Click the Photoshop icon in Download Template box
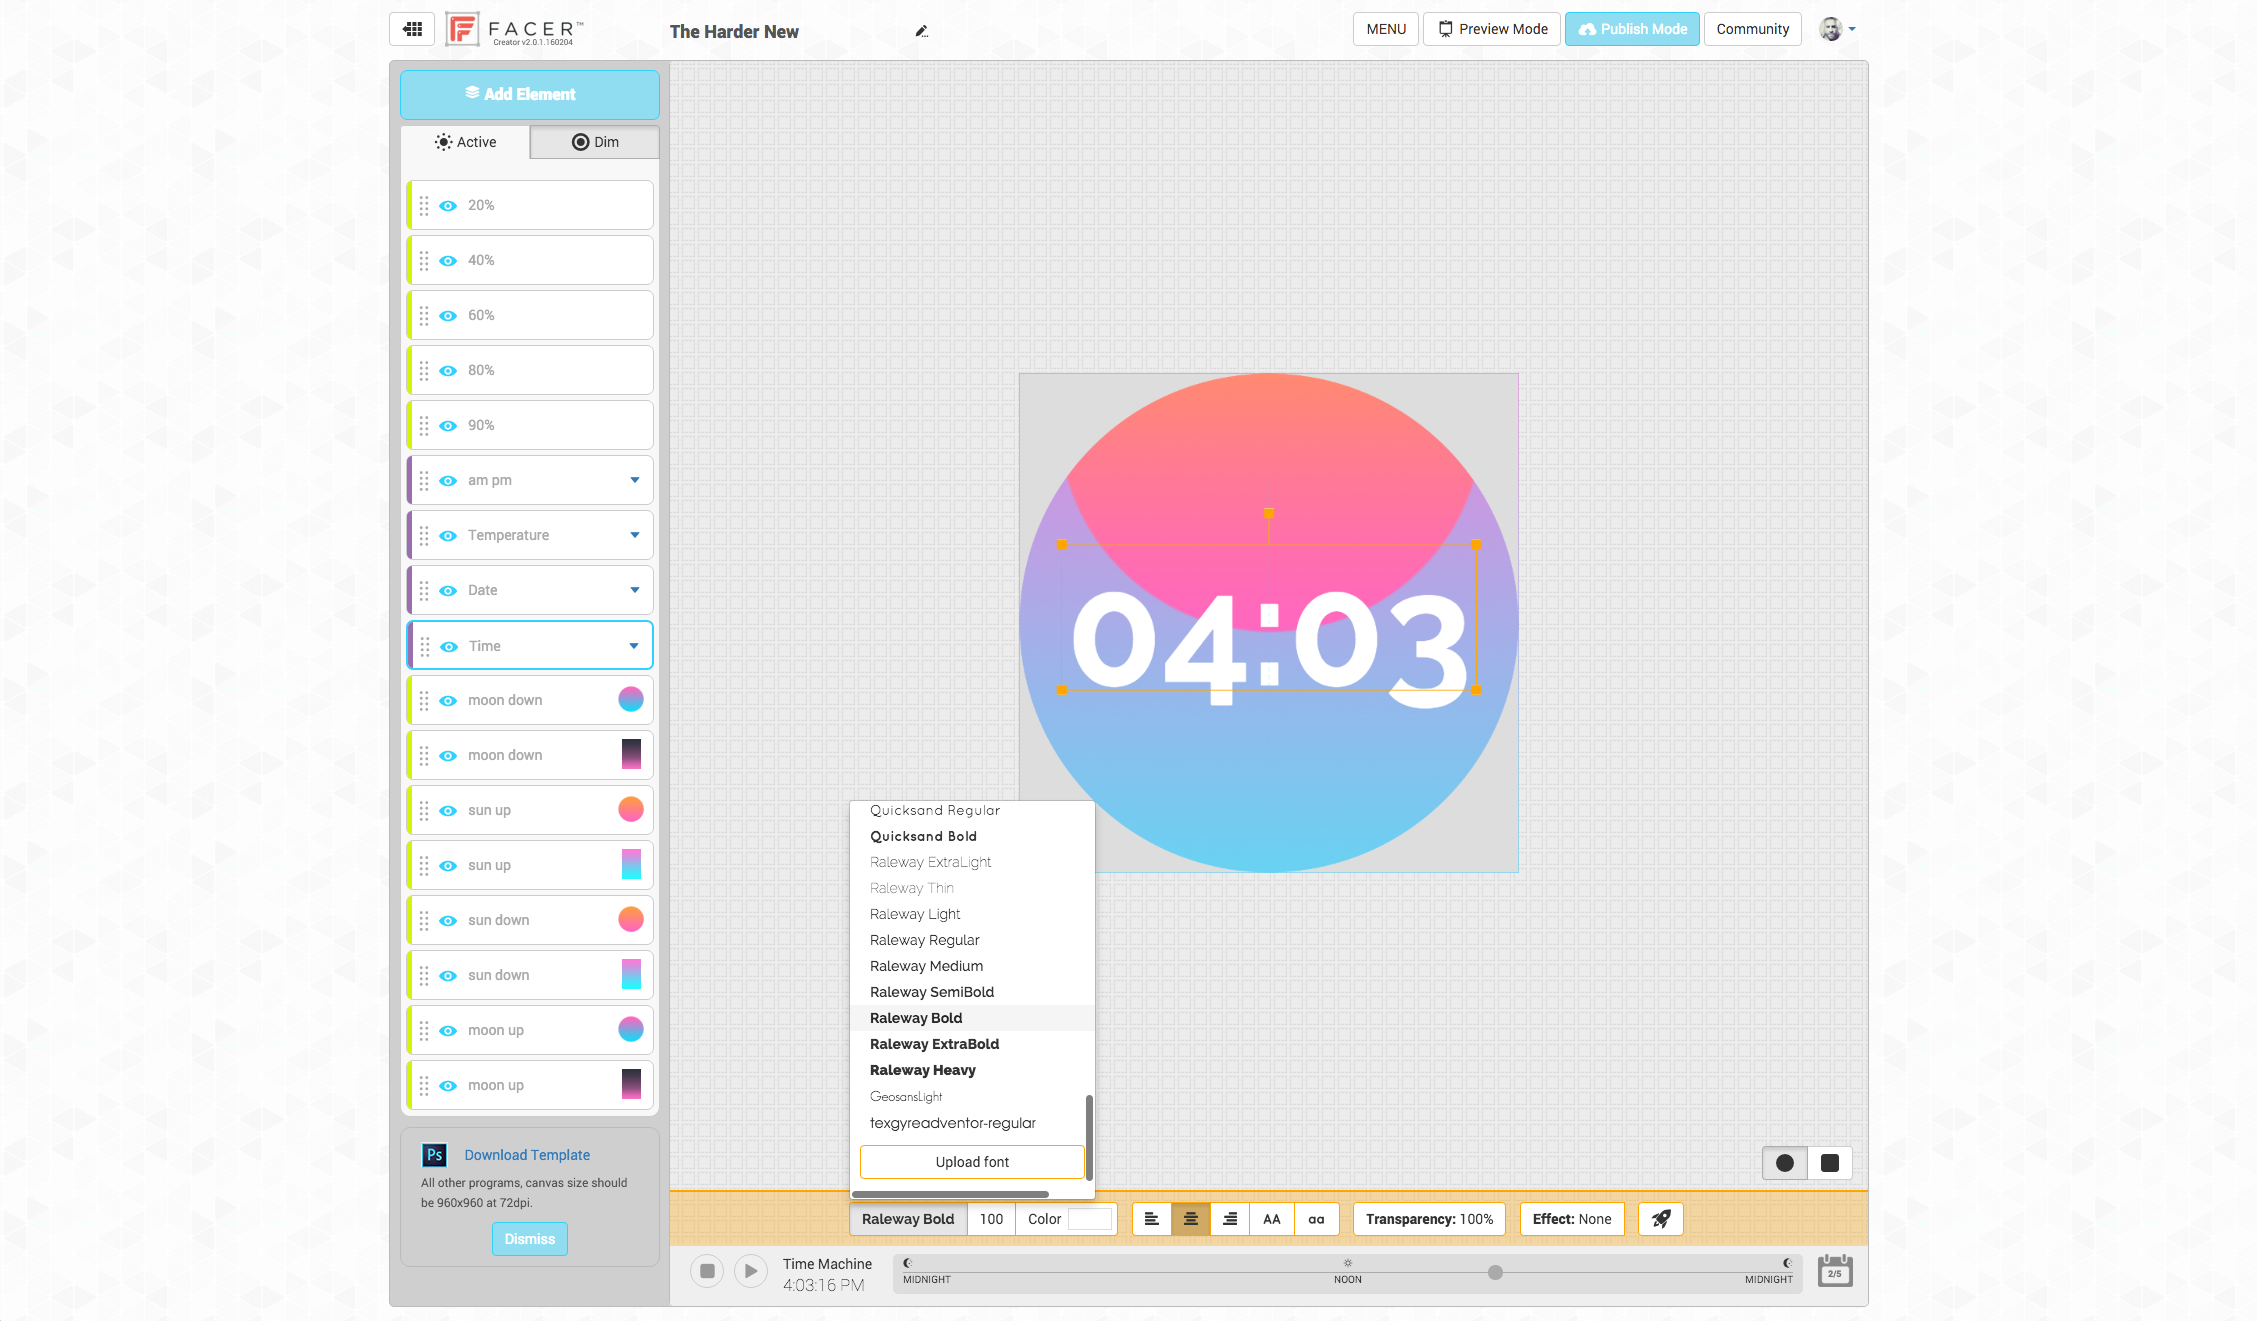This screenshot has width=2257, height=1321. coord(434,1155)
